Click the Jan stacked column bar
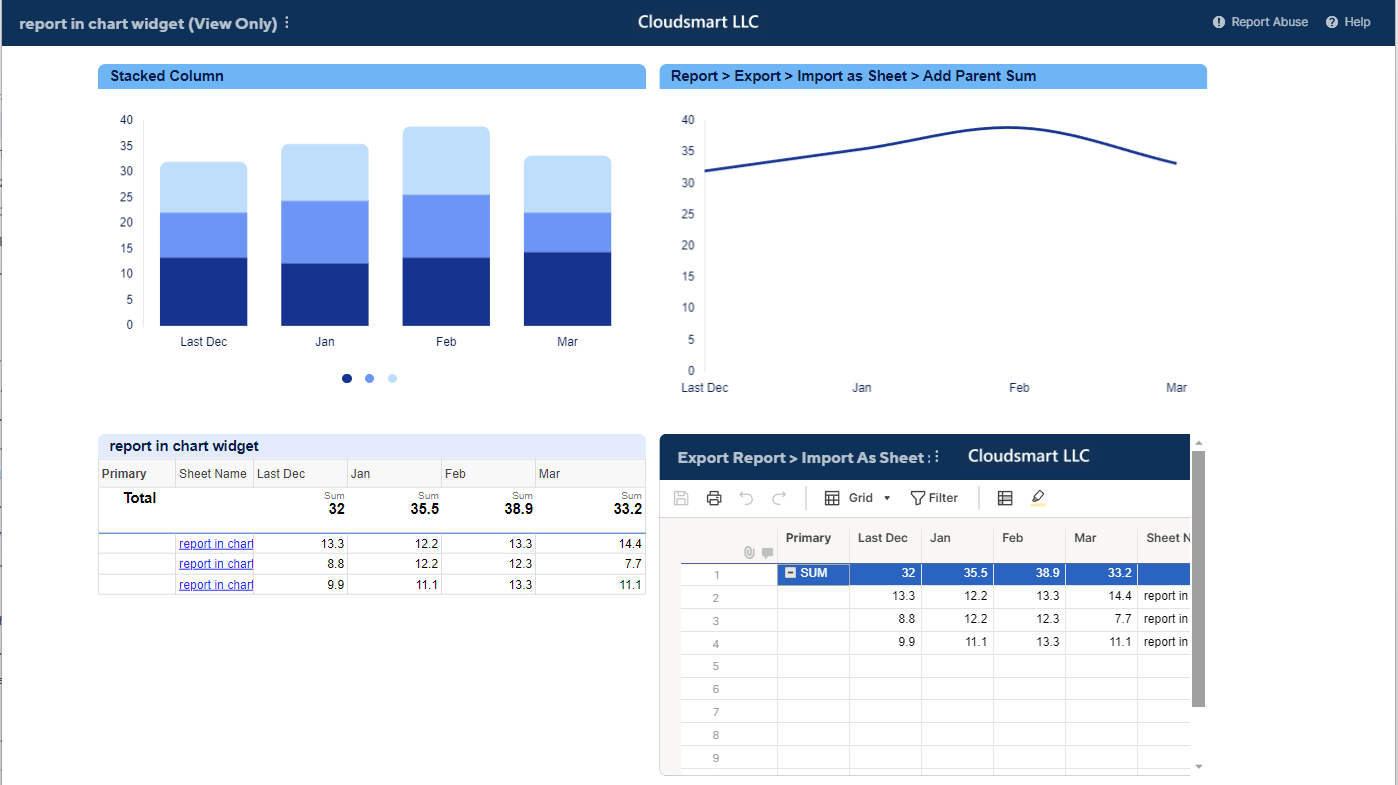 pos(325,235)
